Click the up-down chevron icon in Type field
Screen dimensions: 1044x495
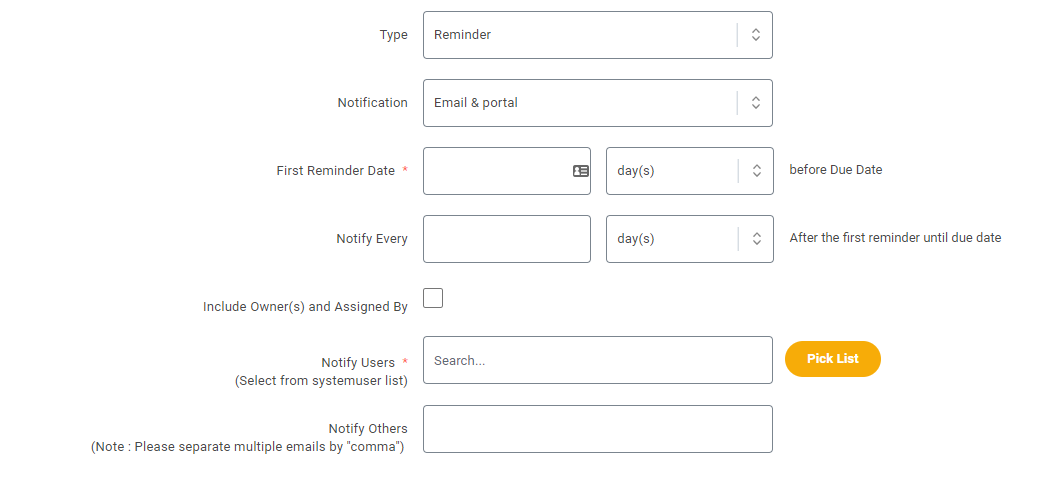click(x=756, y=35)
